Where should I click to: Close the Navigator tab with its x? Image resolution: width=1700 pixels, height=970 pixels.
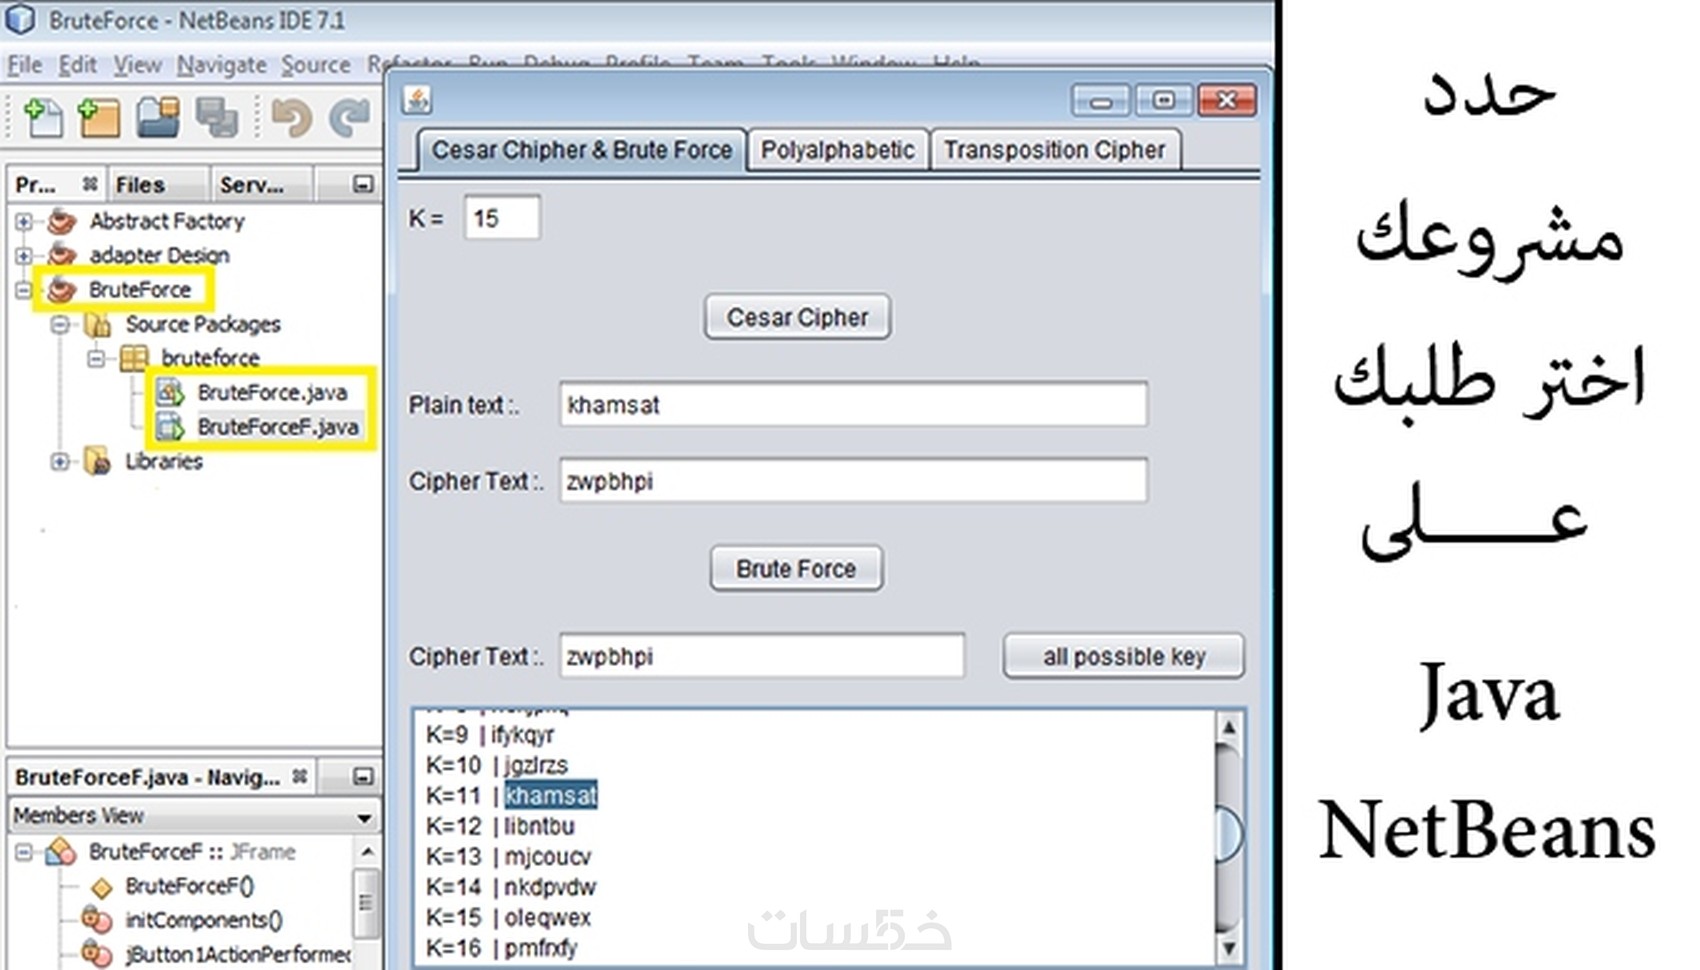coord(299,776)
